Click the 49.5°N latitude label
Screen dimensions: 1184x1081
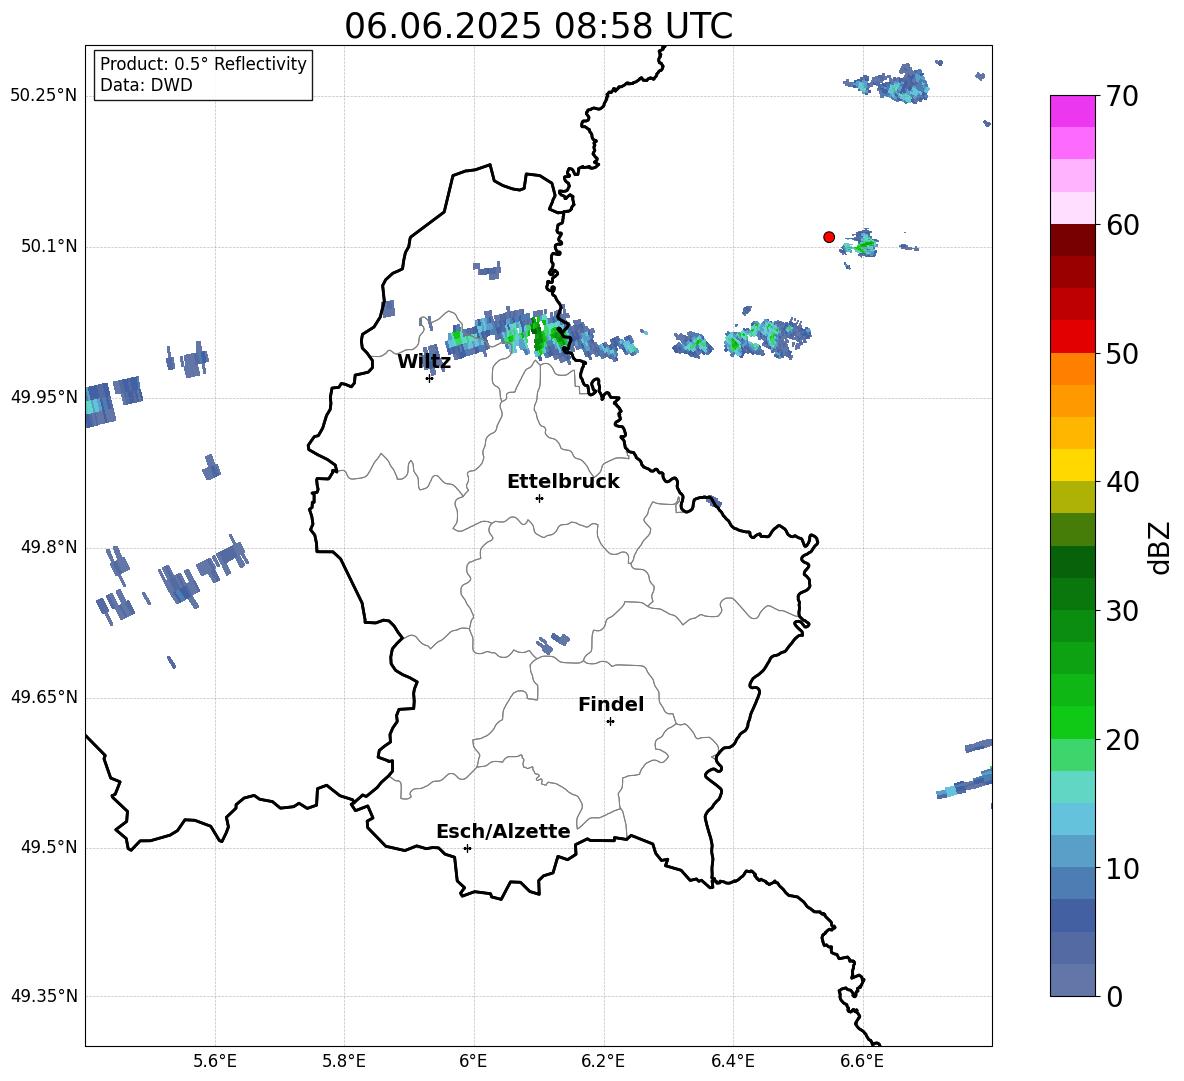pyautogui.click(x=49, y=847)
